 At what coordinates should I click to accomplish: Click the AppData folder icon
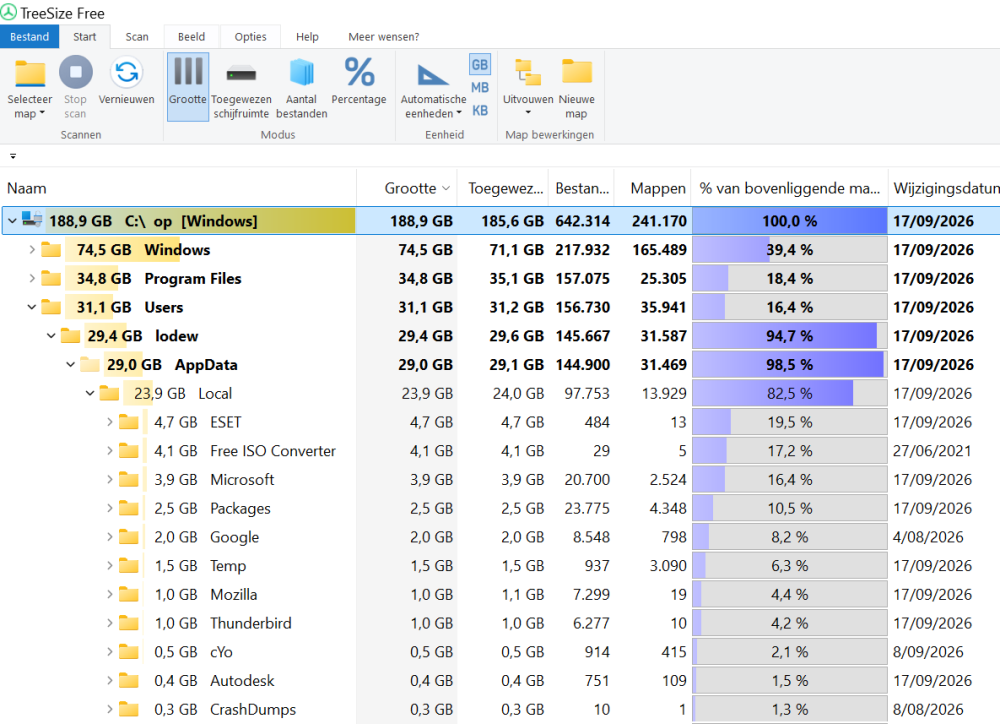(x=90, y=364)
